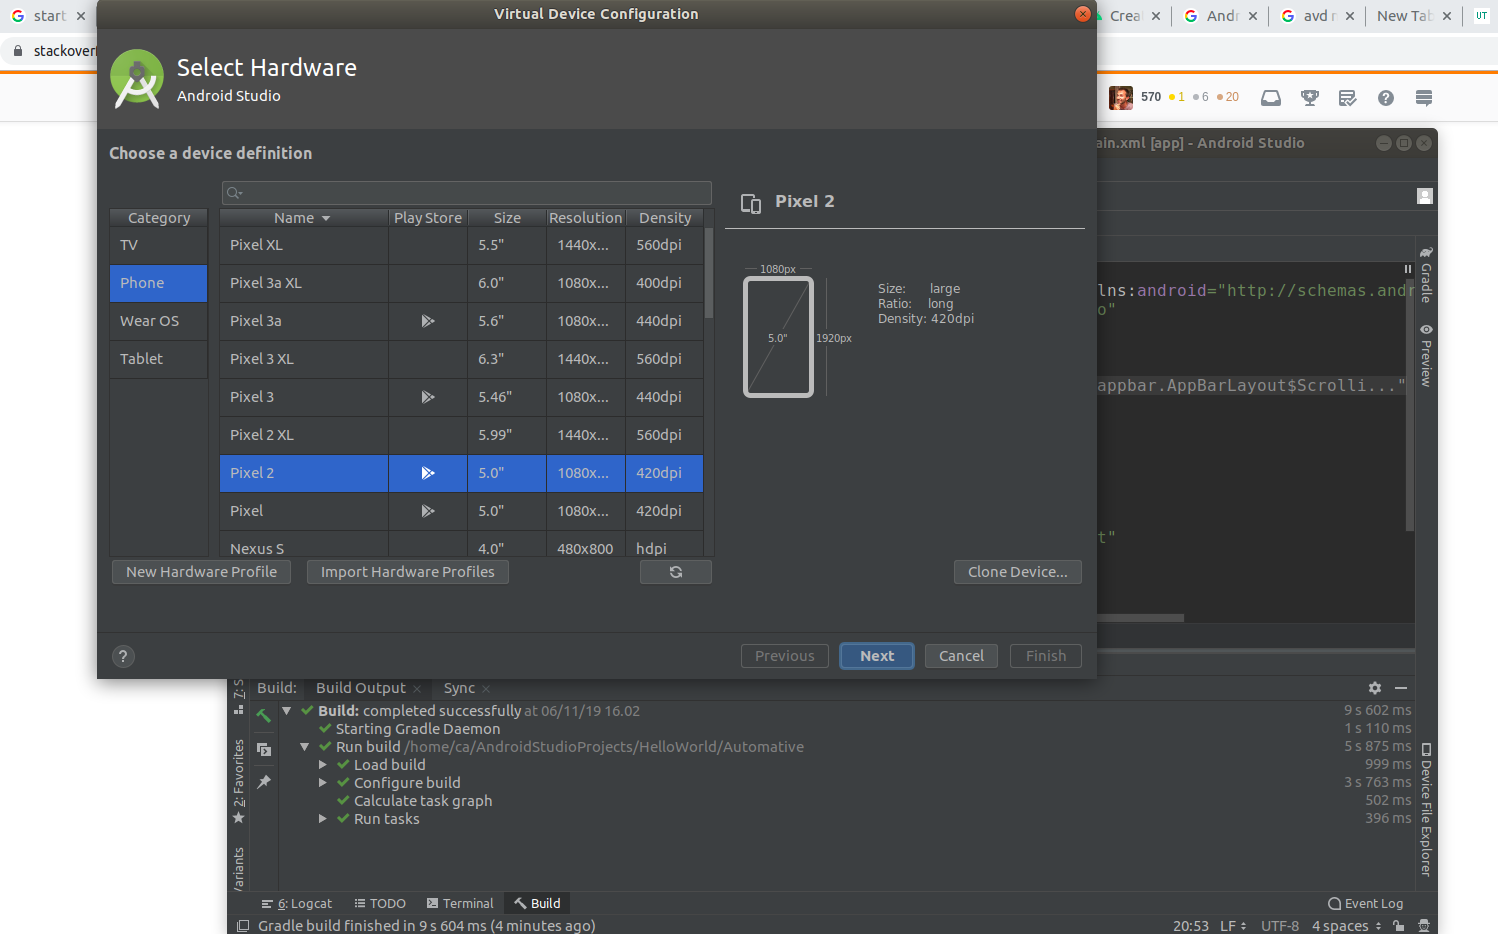Click the refresh device list button
Screen dimensions: 1498x934
tap(675, 572)
